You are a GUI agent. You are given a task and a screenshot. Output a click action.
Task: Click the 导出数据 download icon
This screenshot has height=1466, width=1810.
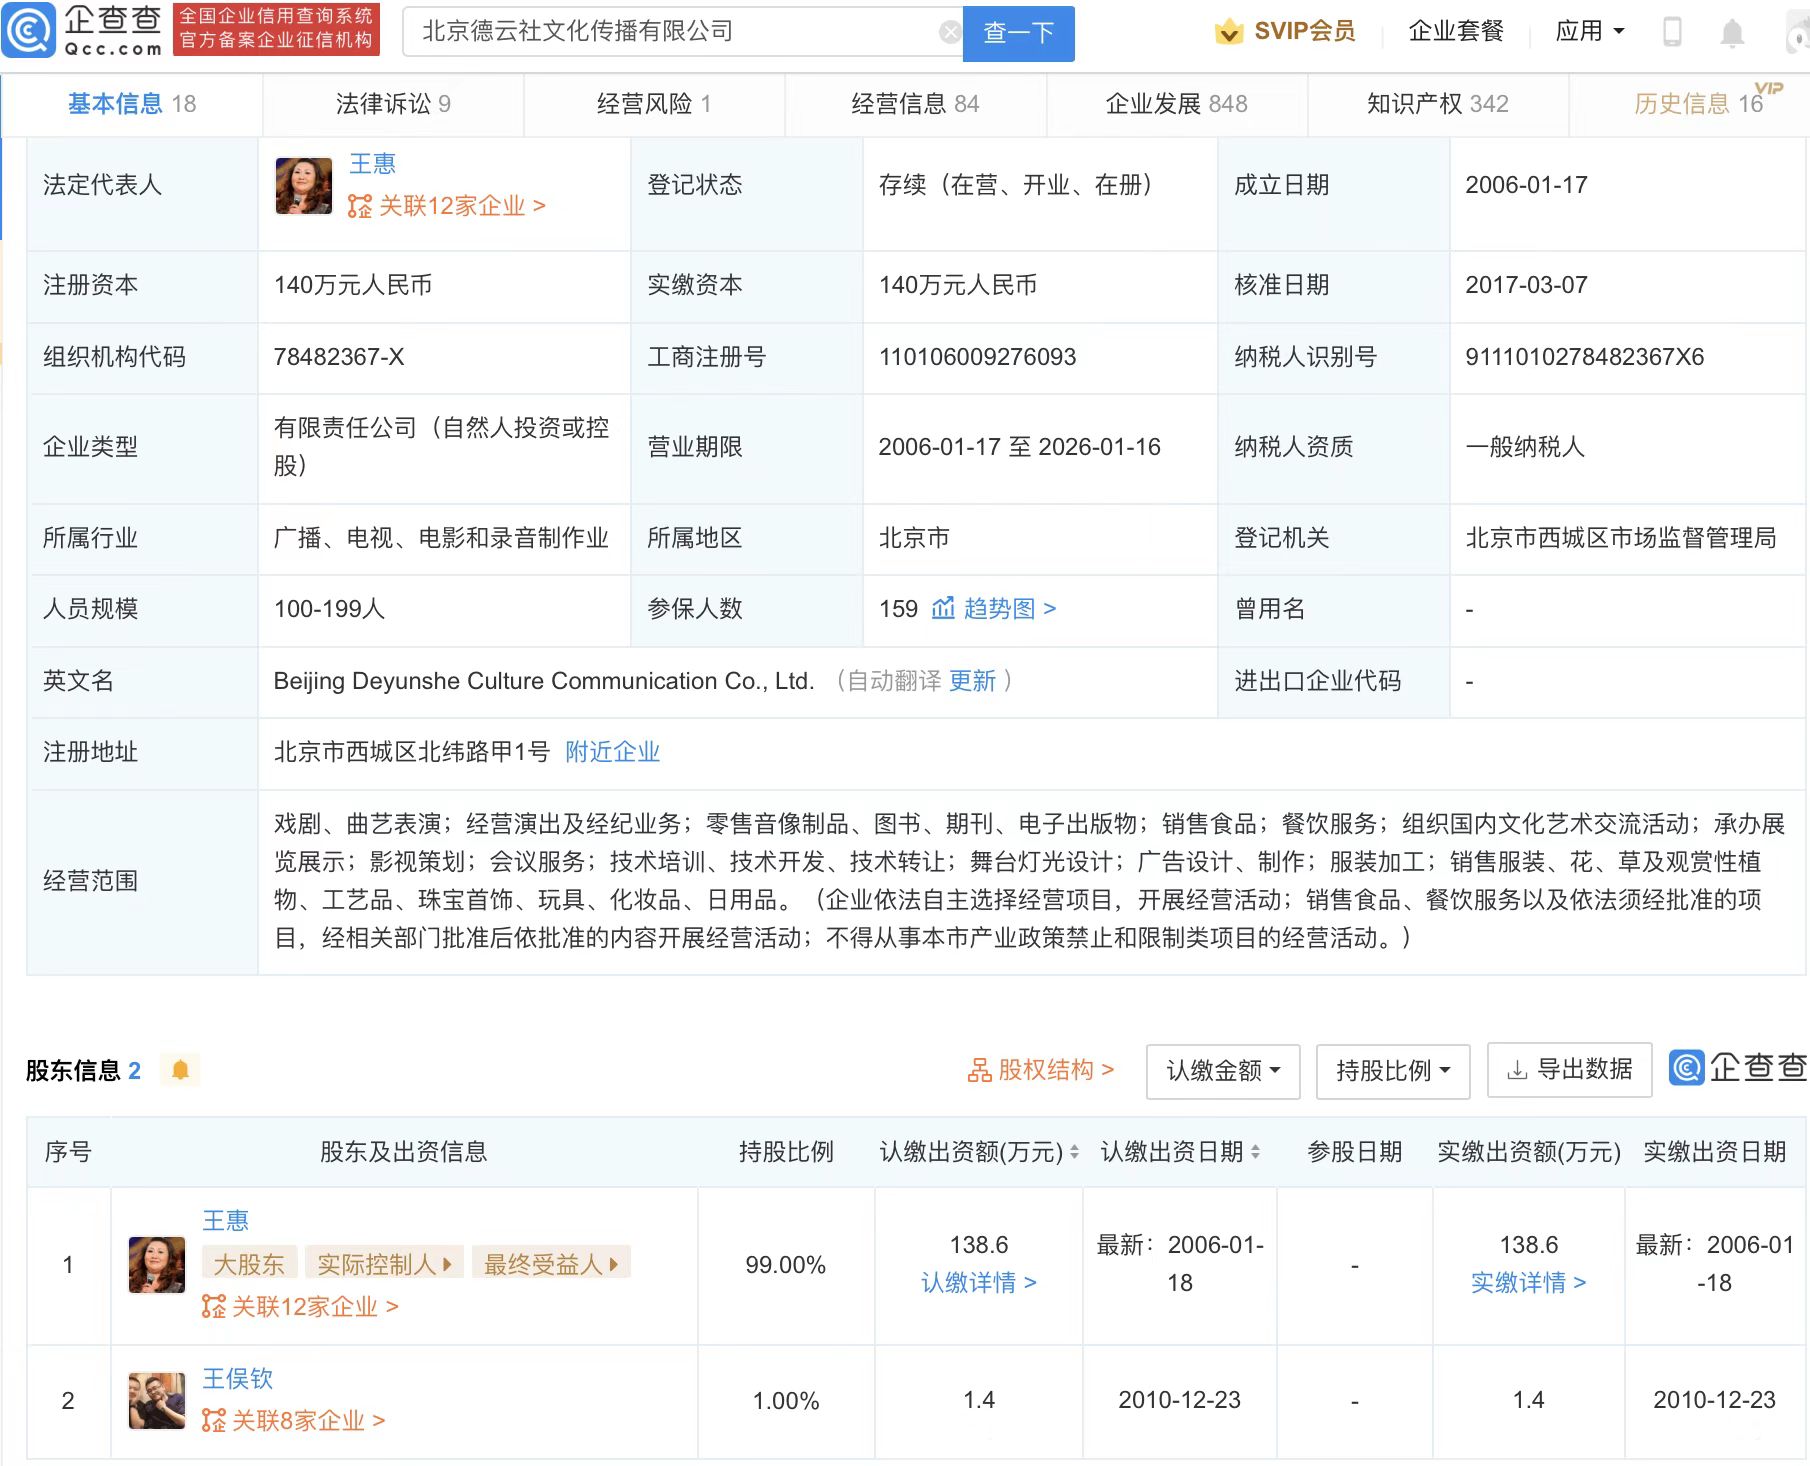coord(1517,1070)
